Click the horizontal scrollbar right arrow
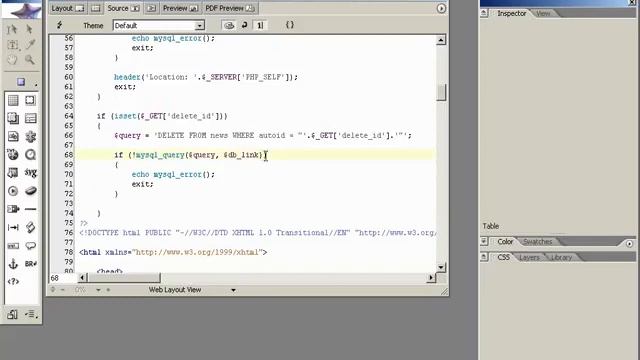This screenshot has width=640, height=360. [x=431, y=278]
